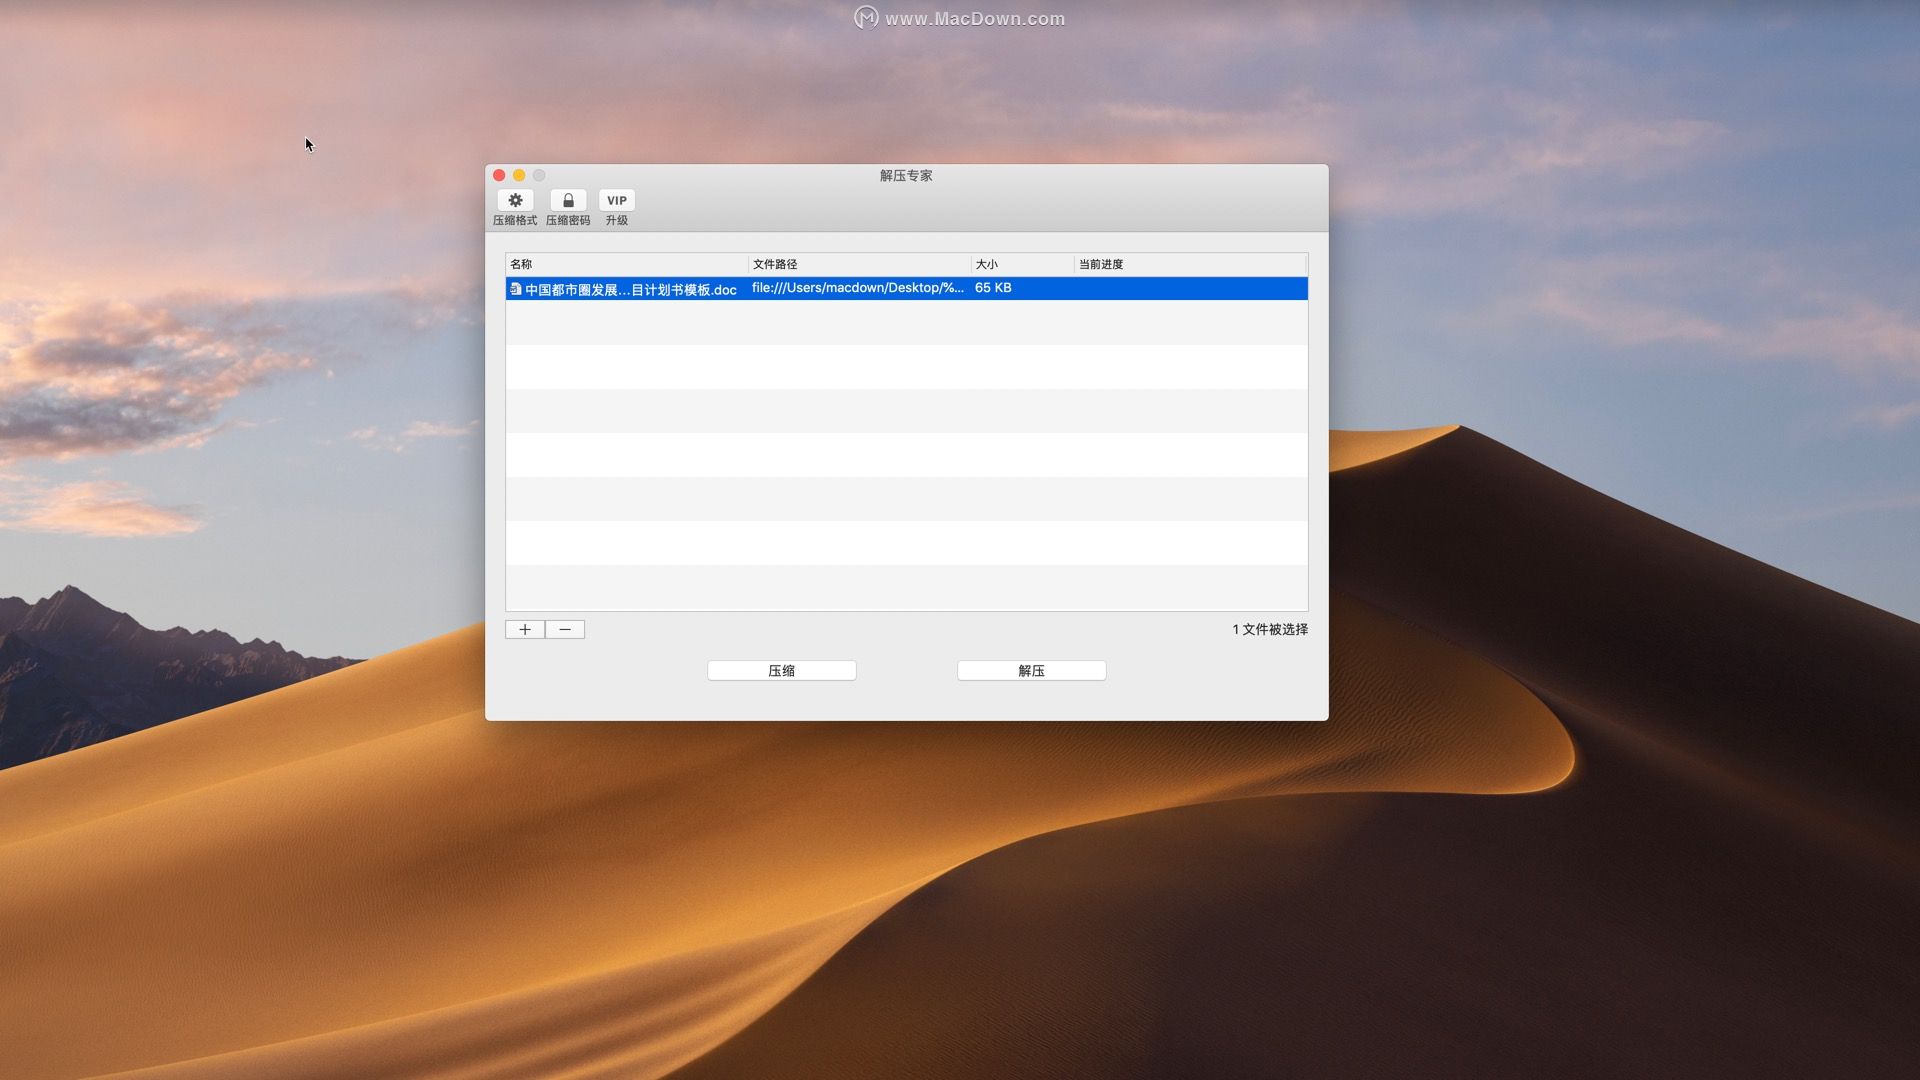The width and height of the screenshot is (1920, 1080).
Task: Click the 1 文件被选择 status text
Action: [1269, 629]
